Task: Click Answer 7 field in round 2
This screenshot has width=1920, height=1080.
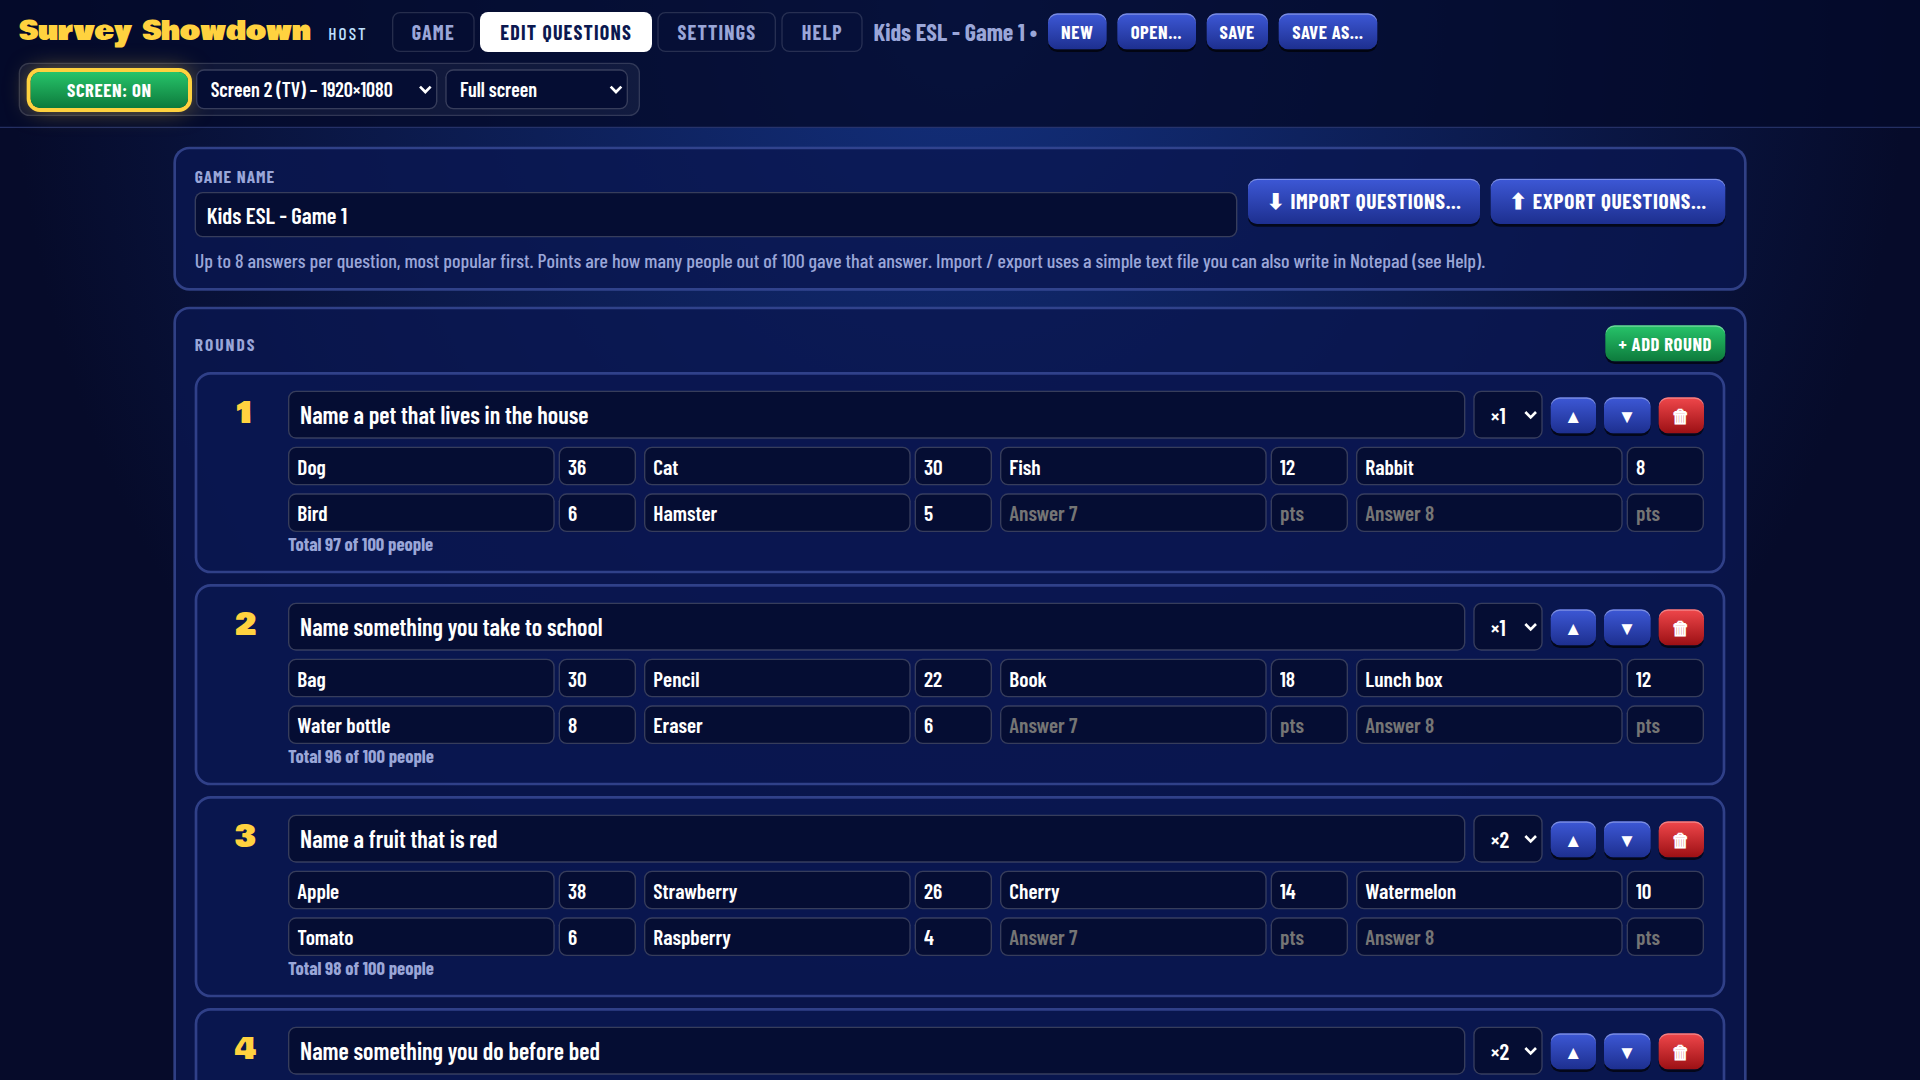Action: [x=1133, y=725]
